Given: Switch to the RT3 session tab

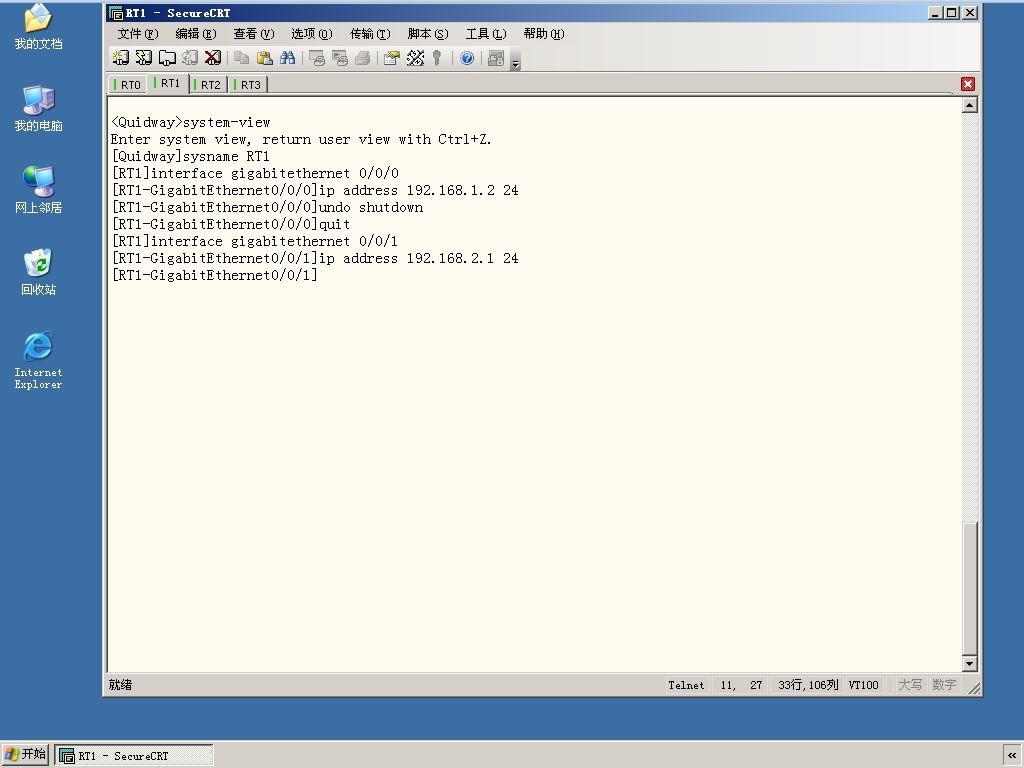Looking at the screenshot, I should pos(248,85).
